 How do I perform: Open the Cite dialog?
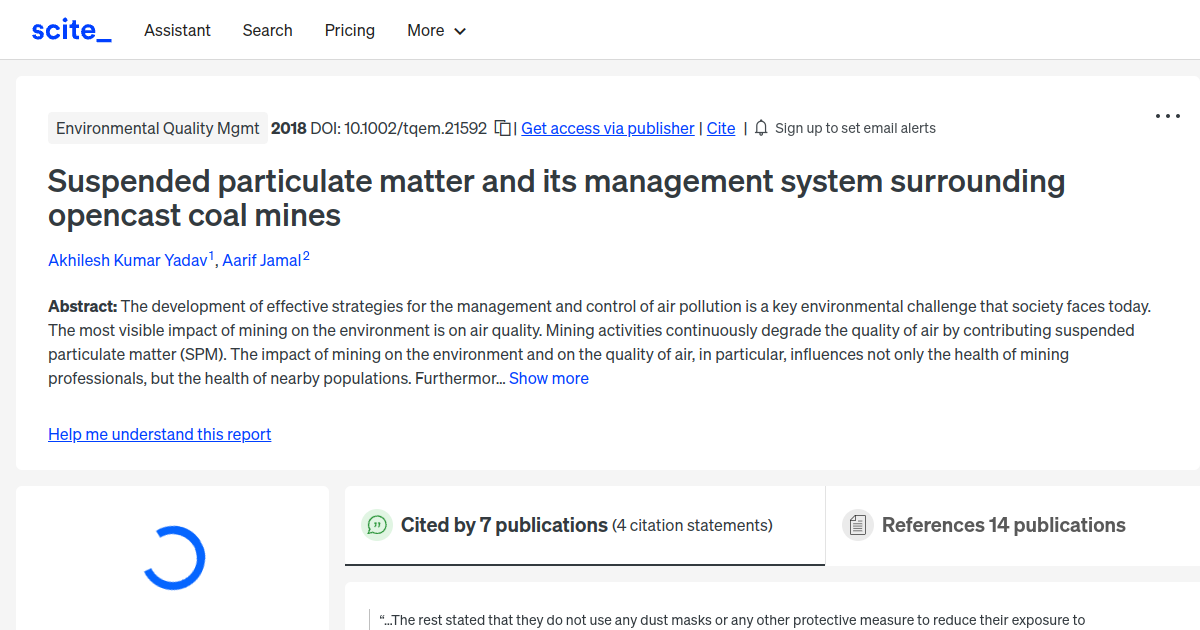pyautogui.click(x=720, y=128)
